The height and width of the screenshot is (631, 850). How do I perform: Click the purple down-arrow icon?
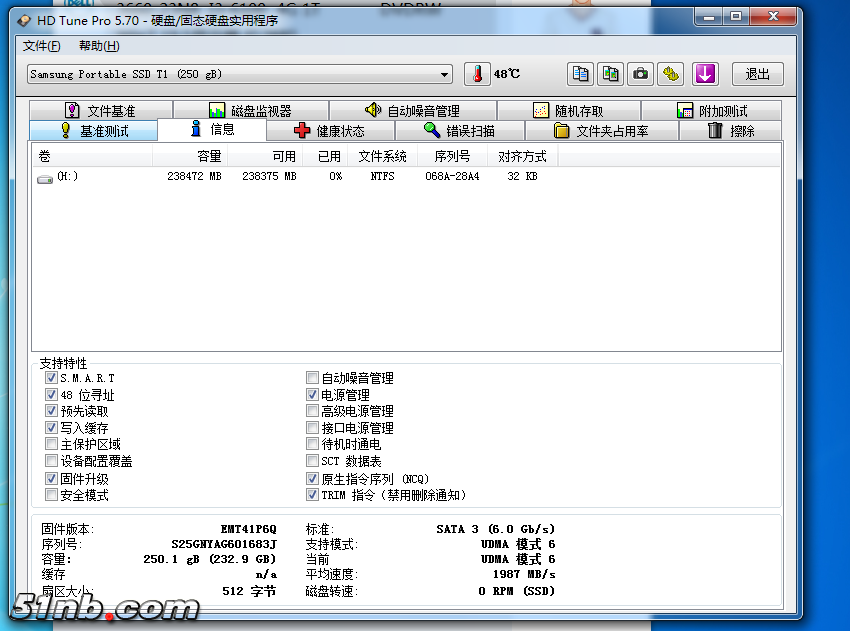point(705,74)
